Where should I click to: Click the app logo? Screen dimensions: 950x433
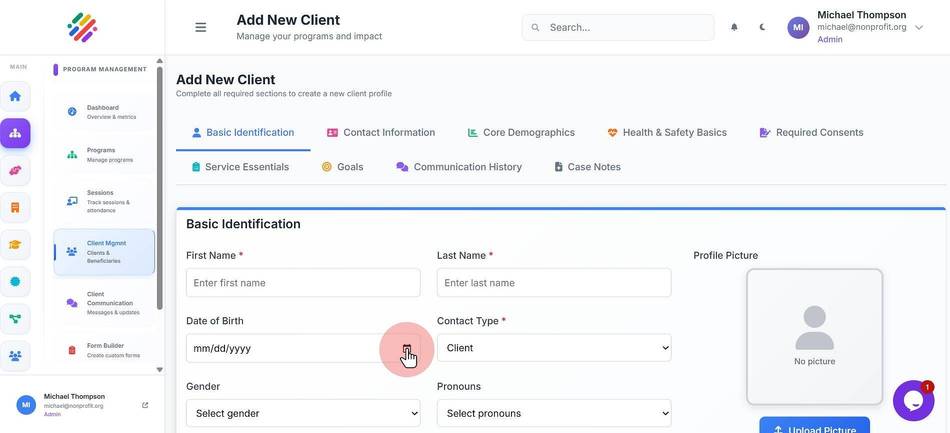pyautogui.click(x=82, y=27)
